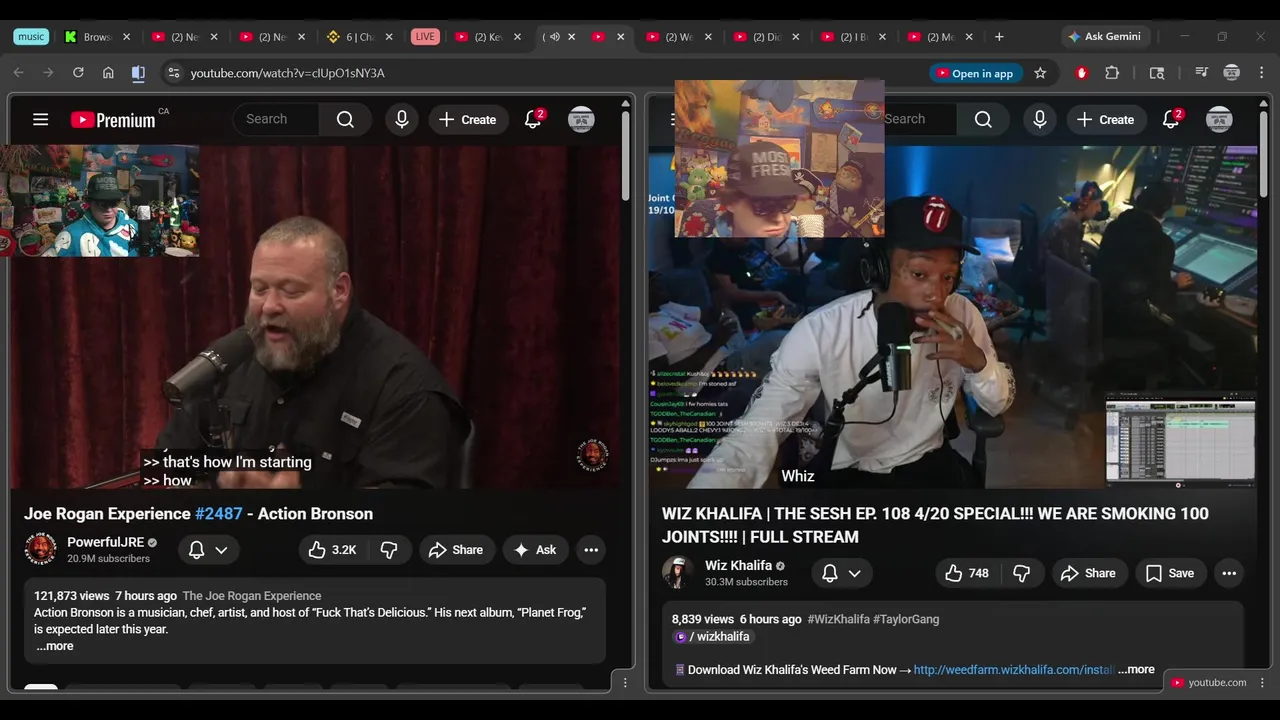Click the Ask button under Joe Rogan video

click(x=535, y=550)
